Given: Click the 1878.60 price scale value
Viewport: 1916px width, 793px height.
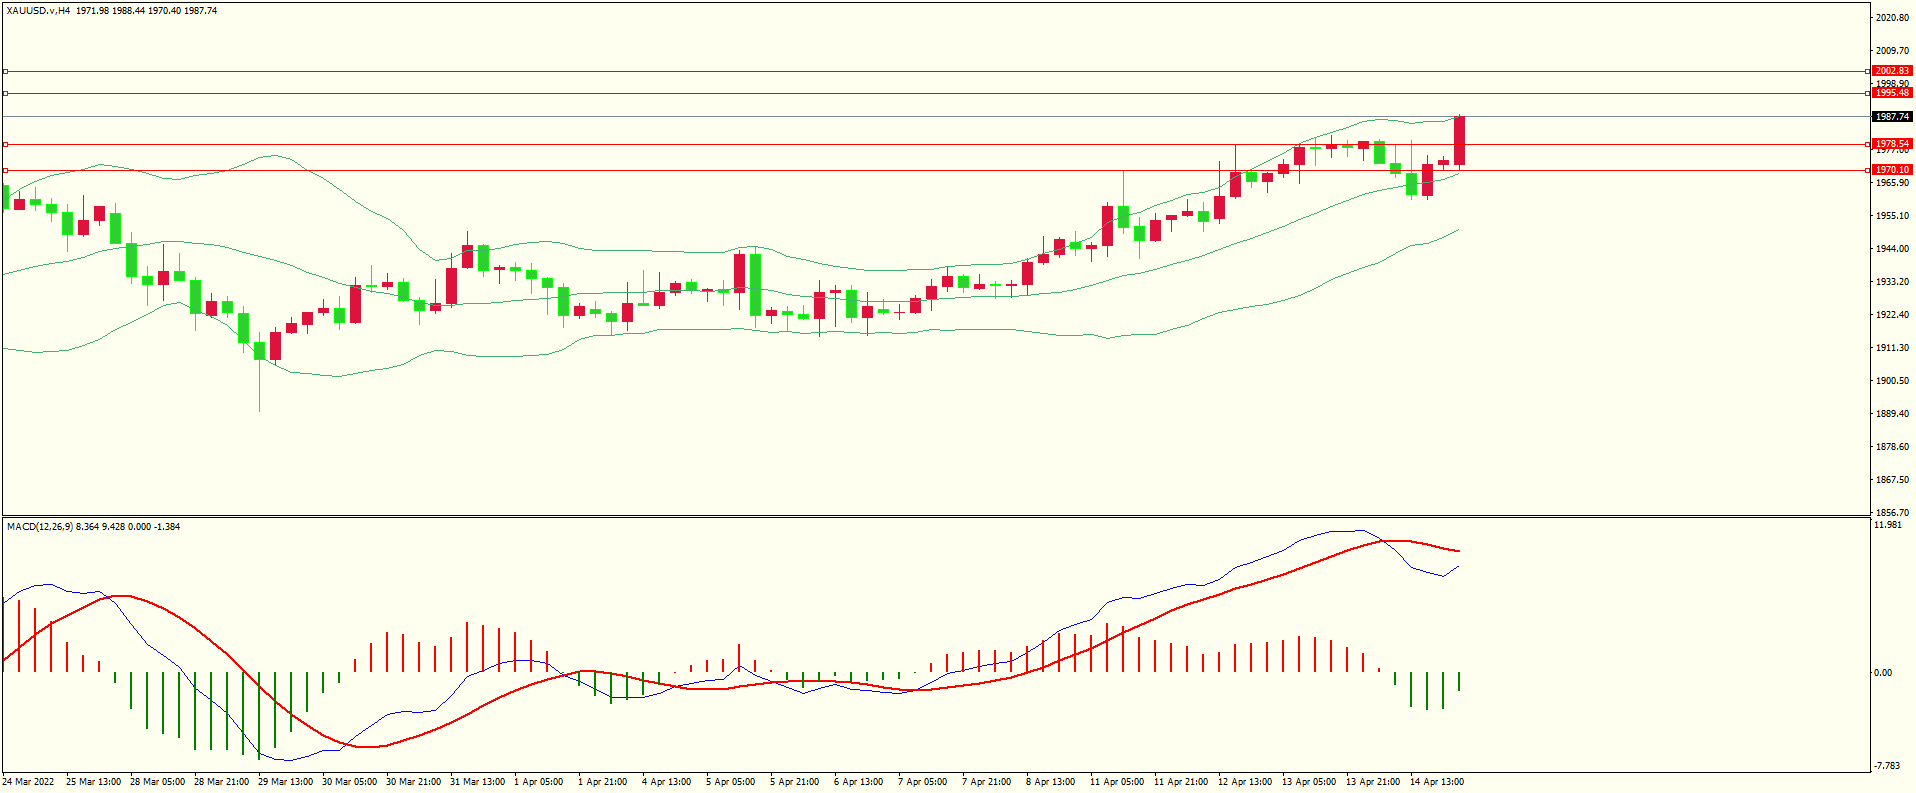Looking at the screenshot, I should 1892,447.
